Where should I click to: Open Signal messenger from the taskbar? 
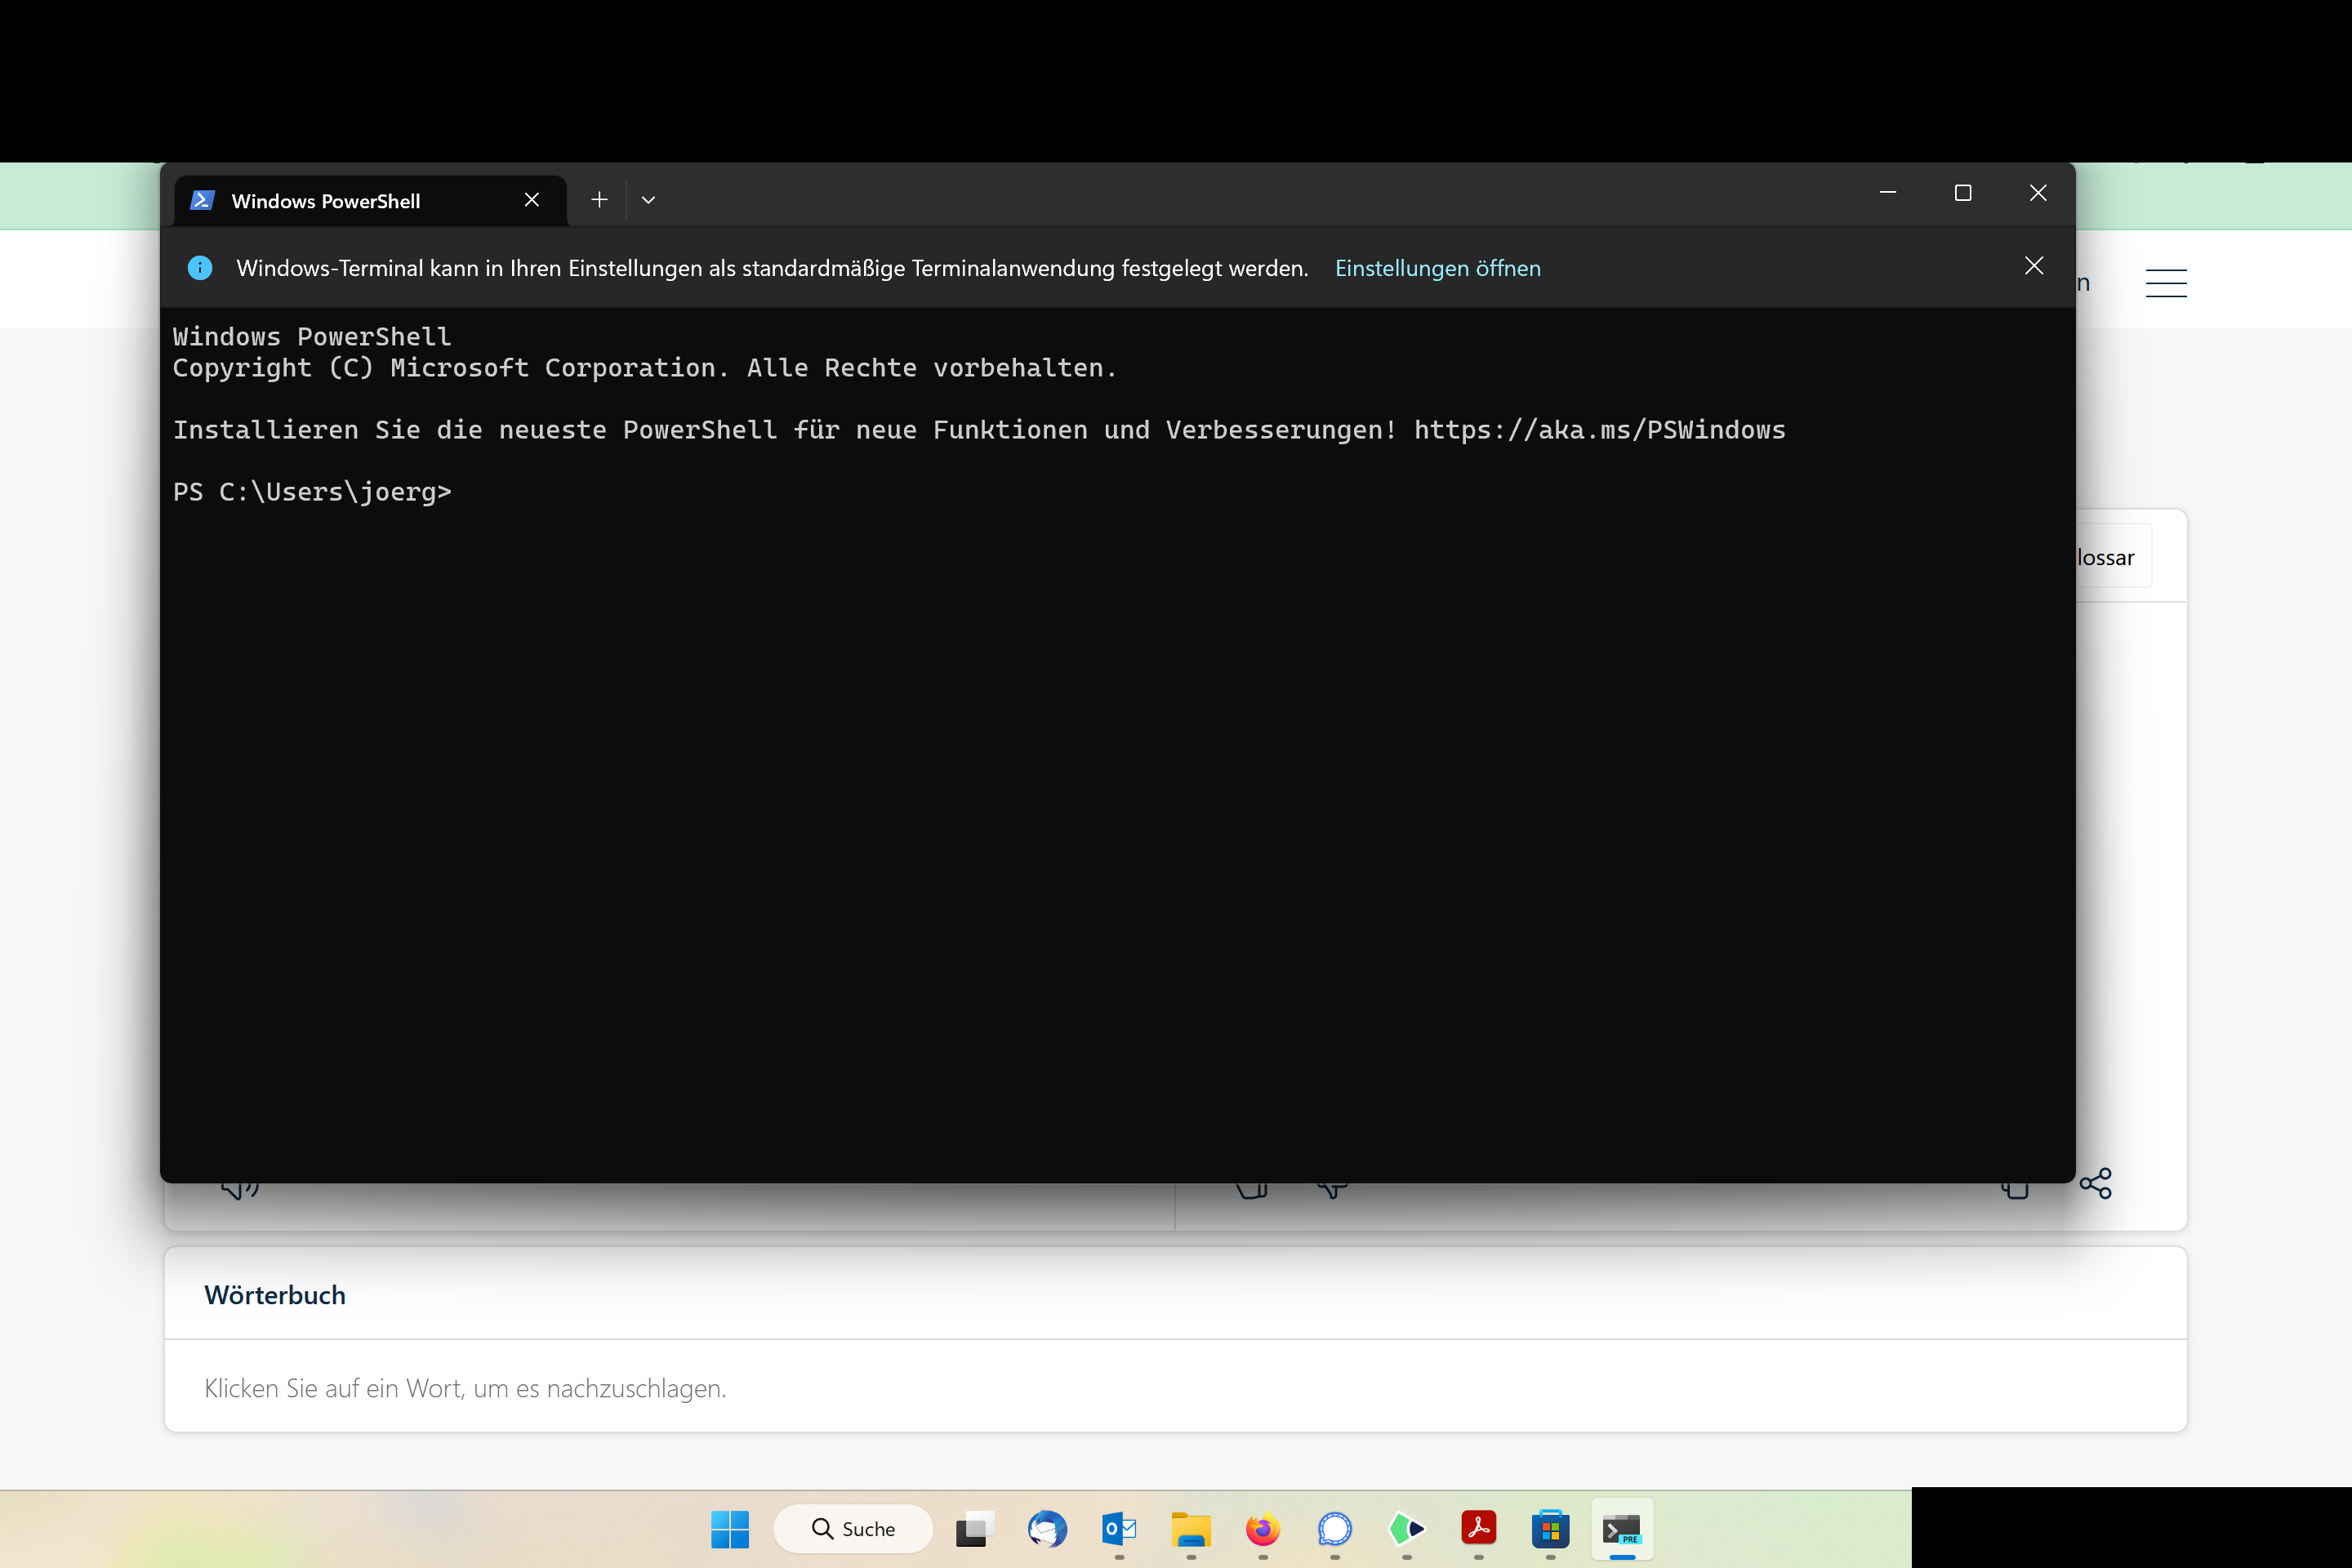point(1335,1528)
